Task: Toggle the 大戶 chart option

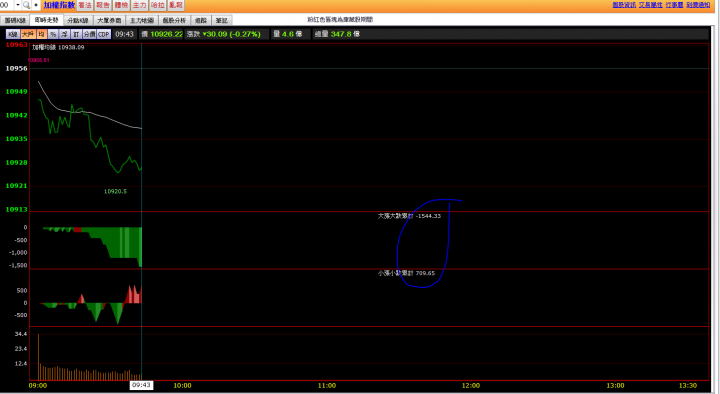Action: (28, 34)
